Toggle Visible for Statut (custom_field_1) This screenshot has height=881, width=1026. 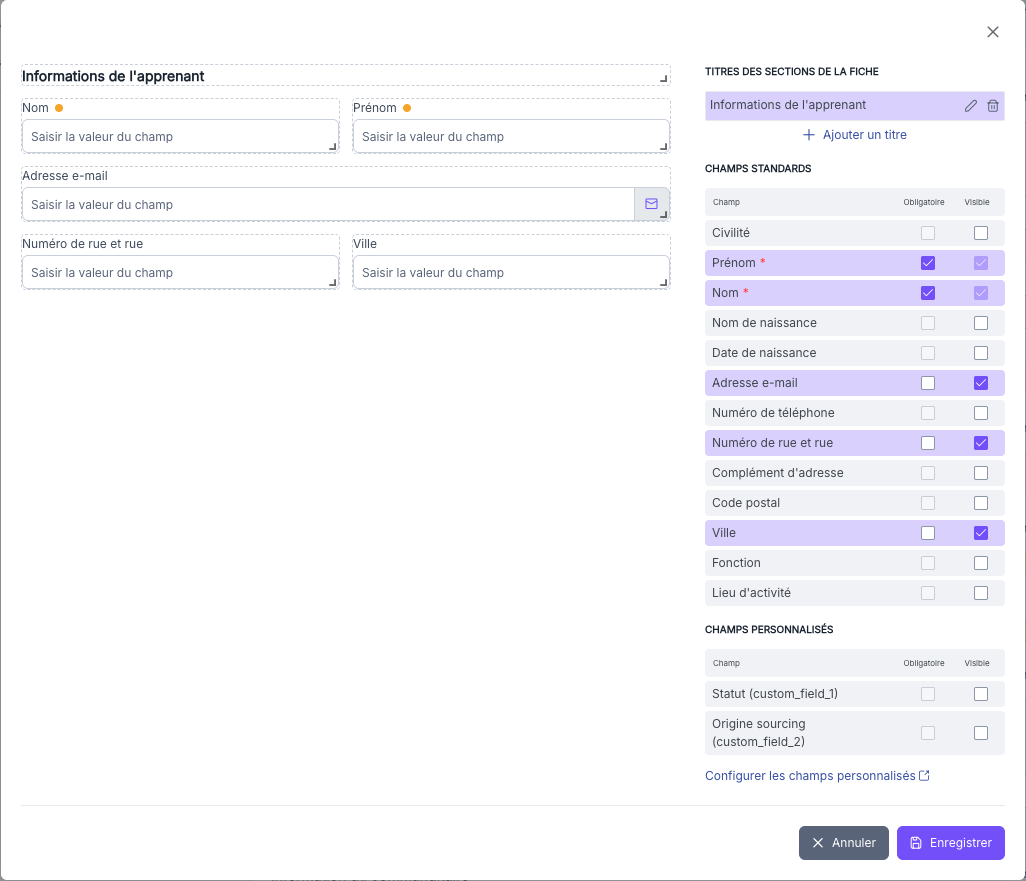[x=980, y=694]
